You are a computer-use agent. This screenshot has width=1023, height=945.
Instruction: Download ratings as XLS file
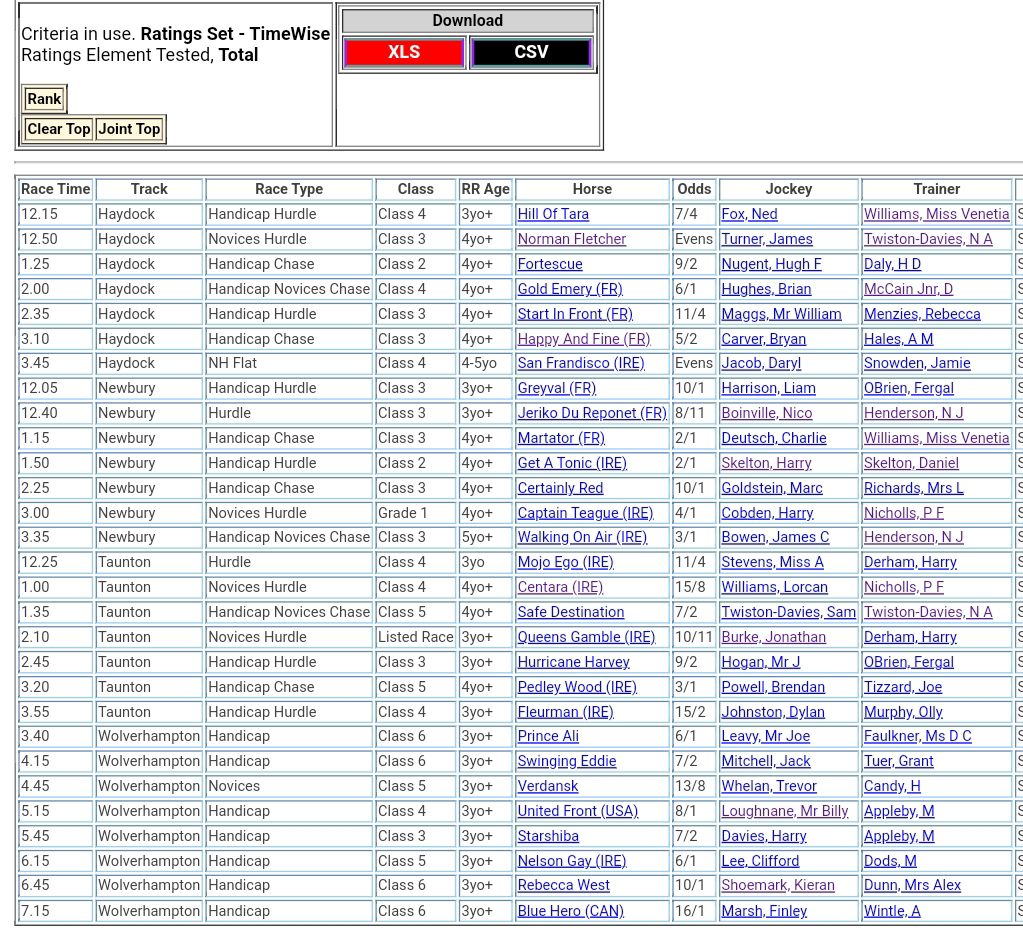click(404, 53)
